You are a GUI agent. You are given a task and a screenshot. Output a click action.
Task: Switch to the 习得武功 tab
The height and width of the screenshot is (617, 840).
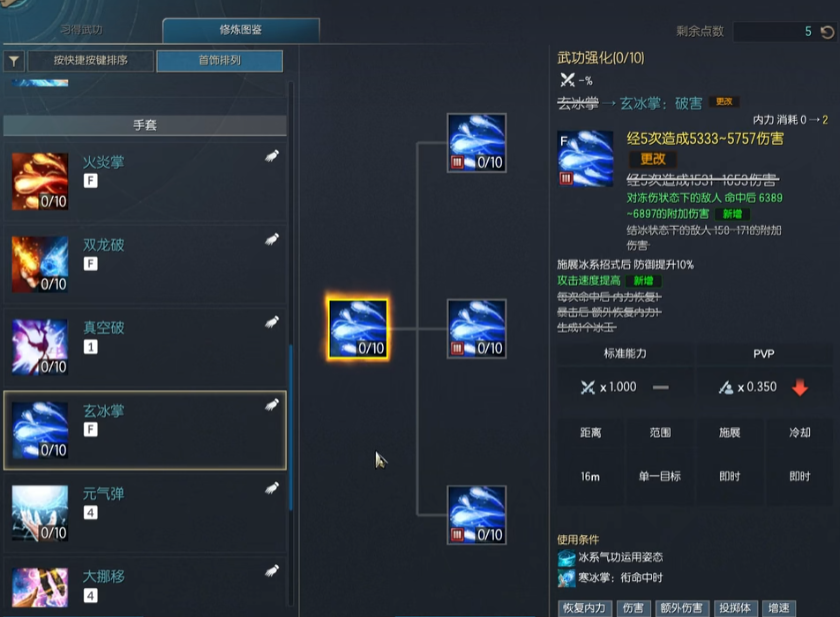(81, 30)
